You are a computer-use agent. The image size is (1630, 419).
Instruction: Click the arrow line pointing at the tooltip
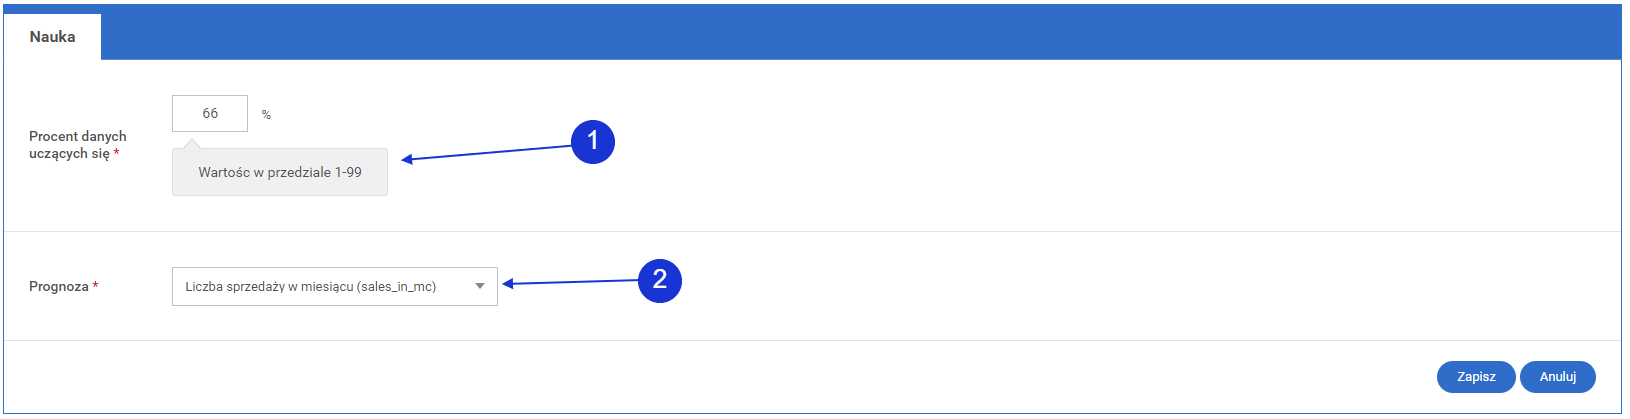(490, 152)
